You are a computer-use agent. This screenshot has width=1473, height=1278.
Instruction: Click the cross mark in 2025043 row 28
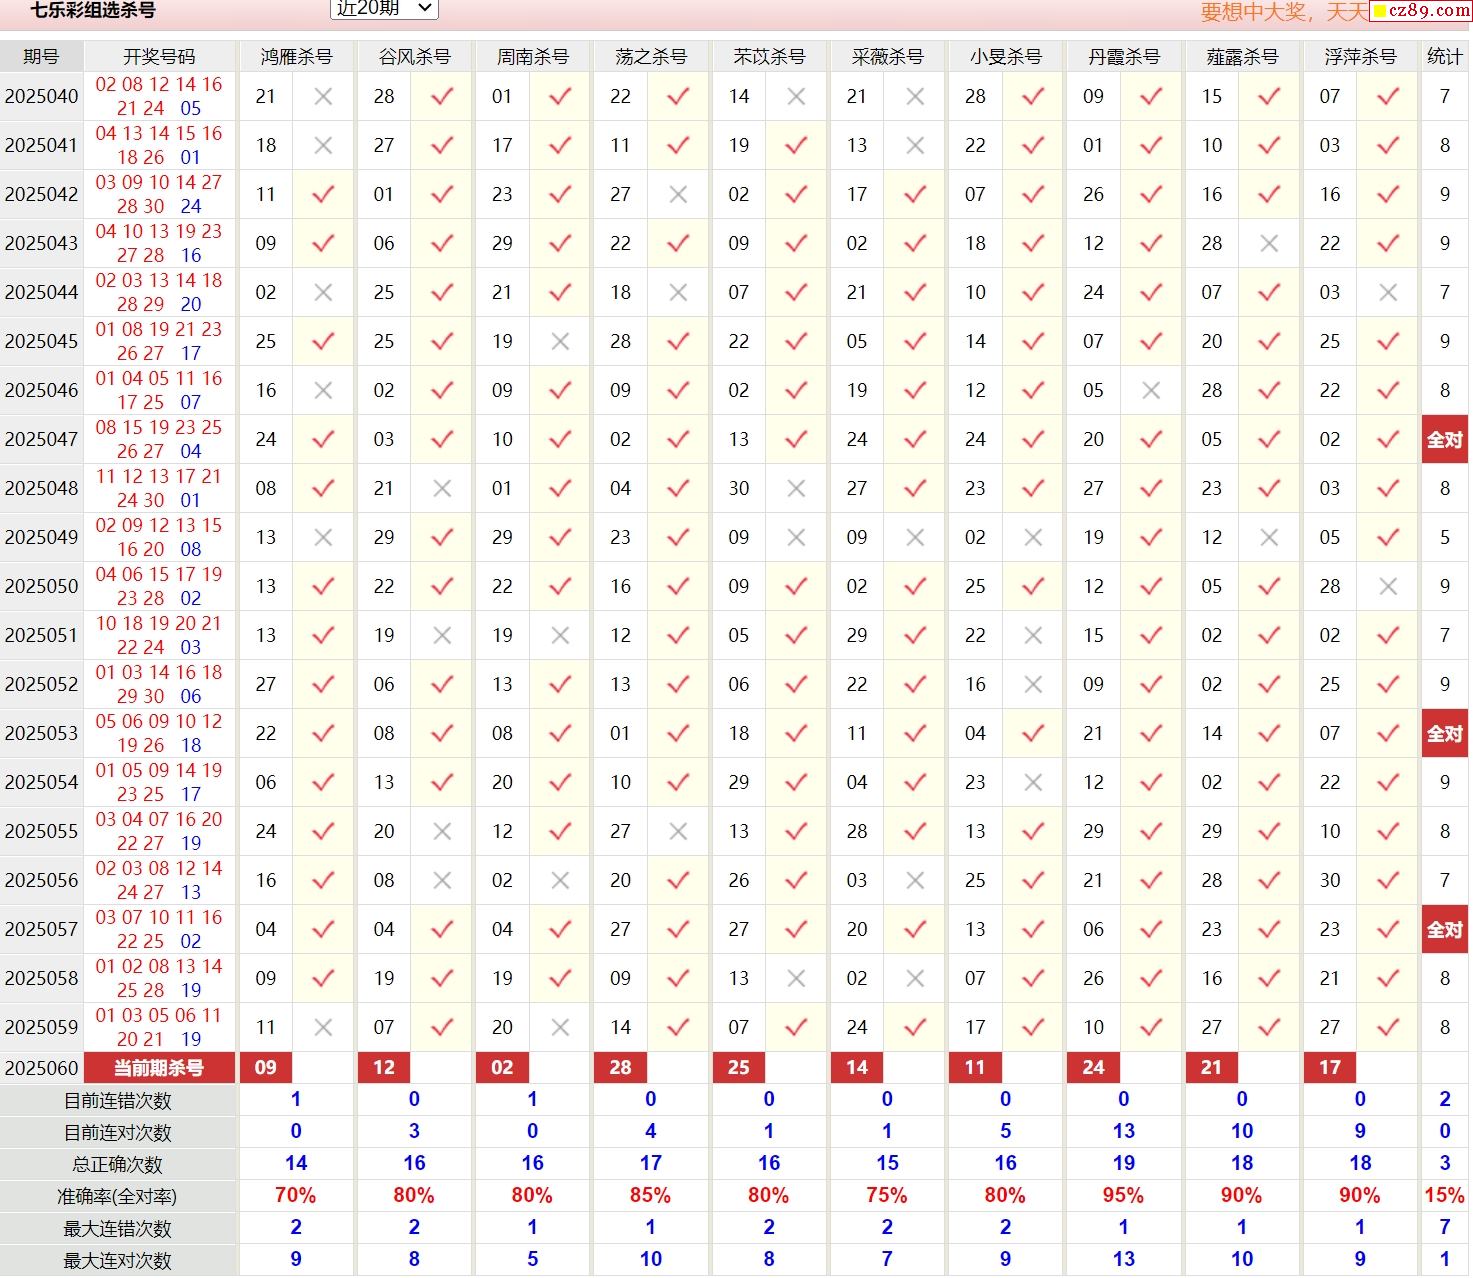(x=1269, y=244)
